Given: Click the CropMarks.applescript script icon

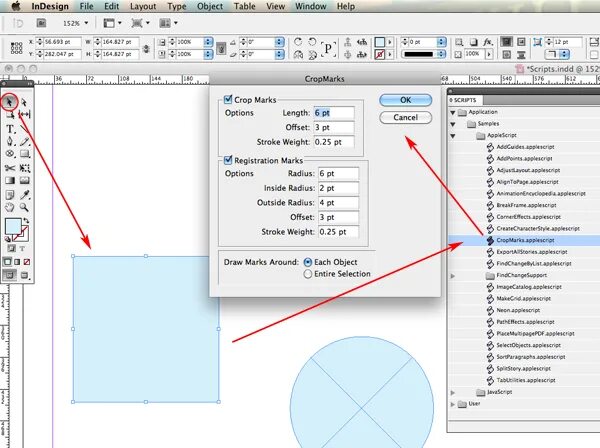Looking at the screenshot, I should pos(490,240).
